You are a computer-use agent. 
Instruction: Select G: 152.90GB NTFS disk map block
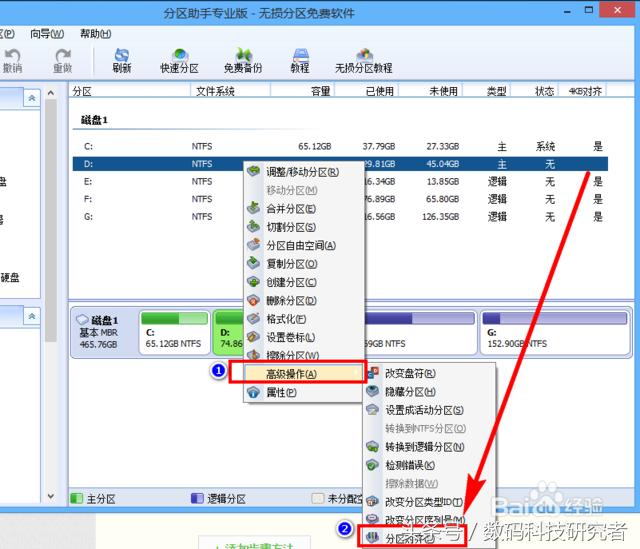click(555, 333)
